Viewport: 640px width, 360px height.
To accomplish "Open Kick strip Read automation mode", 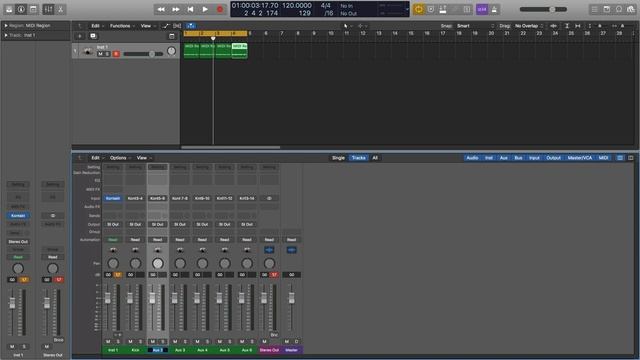I will (135, 240).
